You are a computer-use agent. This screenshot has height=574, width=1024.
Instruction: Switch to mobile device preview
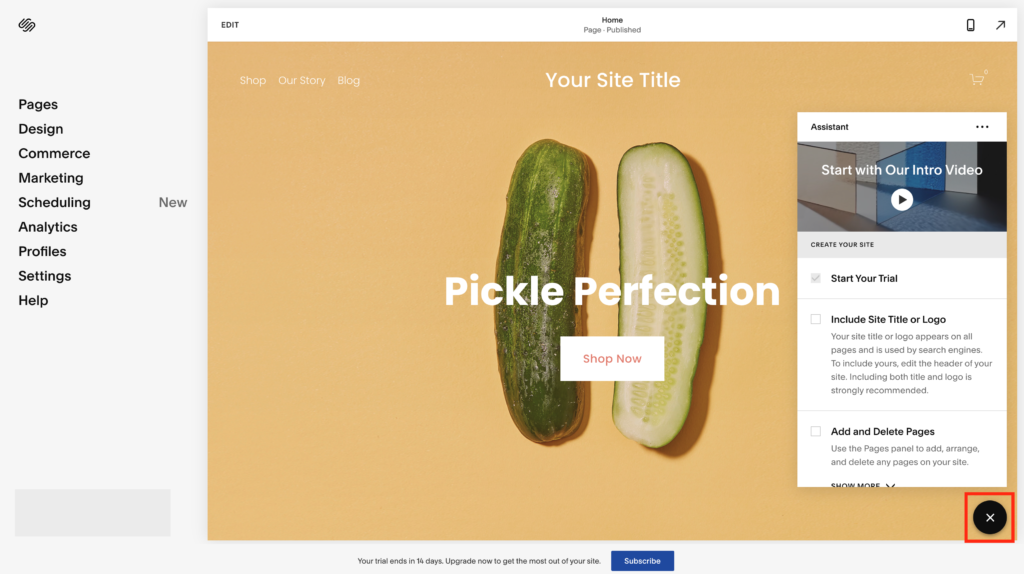[970, 25]
